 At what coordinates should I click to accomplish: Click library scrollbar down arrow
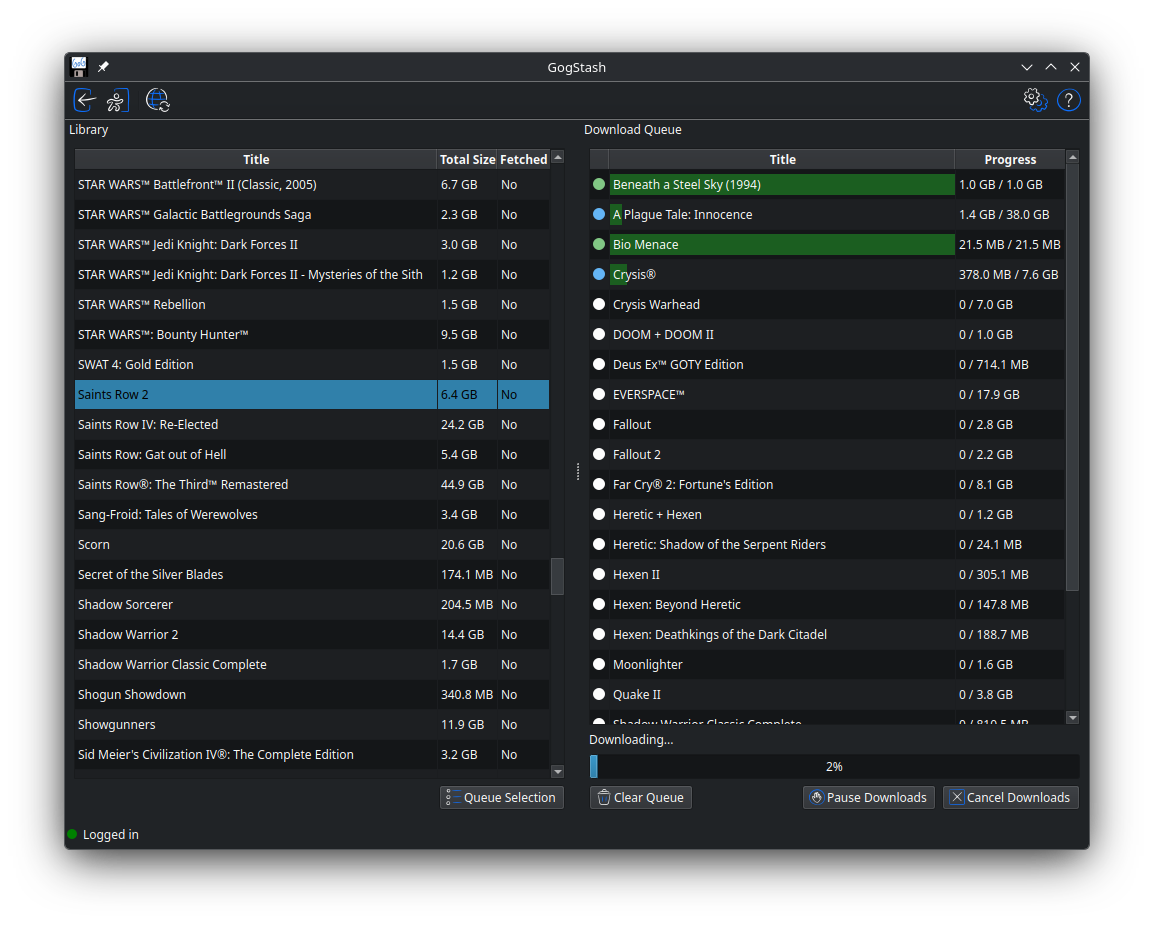point(557,771)
